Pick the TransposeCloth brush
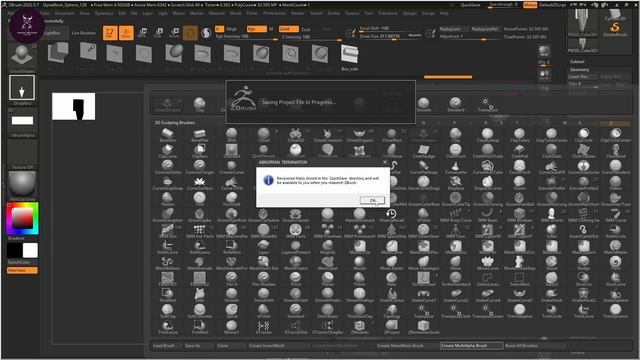 click(456, 311)
